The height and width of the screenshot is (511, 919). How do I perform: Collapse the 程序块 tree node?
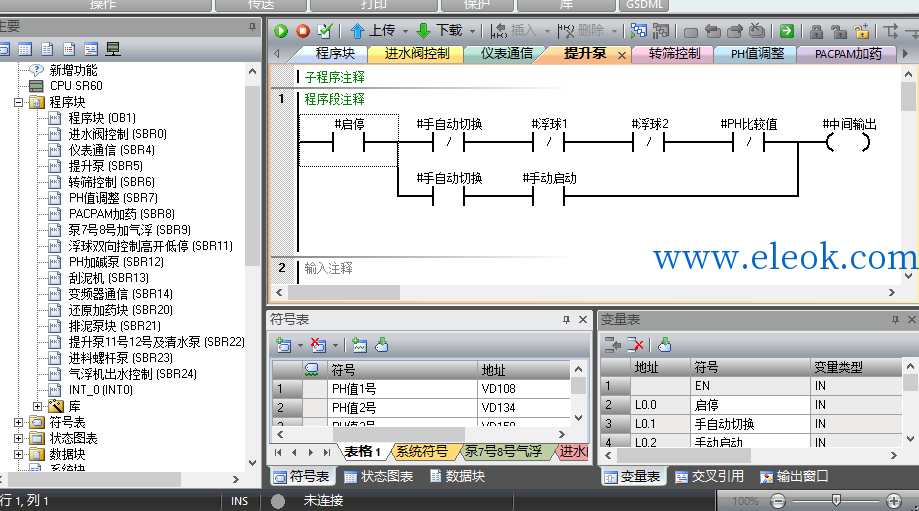point(19,103)
